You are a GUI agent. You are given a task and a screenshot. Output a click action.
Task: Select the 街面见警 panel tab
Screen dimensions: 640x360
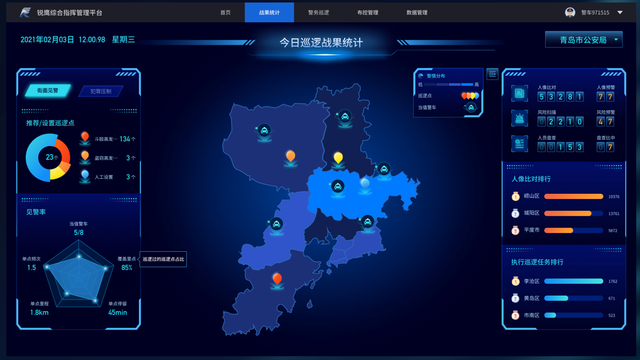tap(48, 91)
